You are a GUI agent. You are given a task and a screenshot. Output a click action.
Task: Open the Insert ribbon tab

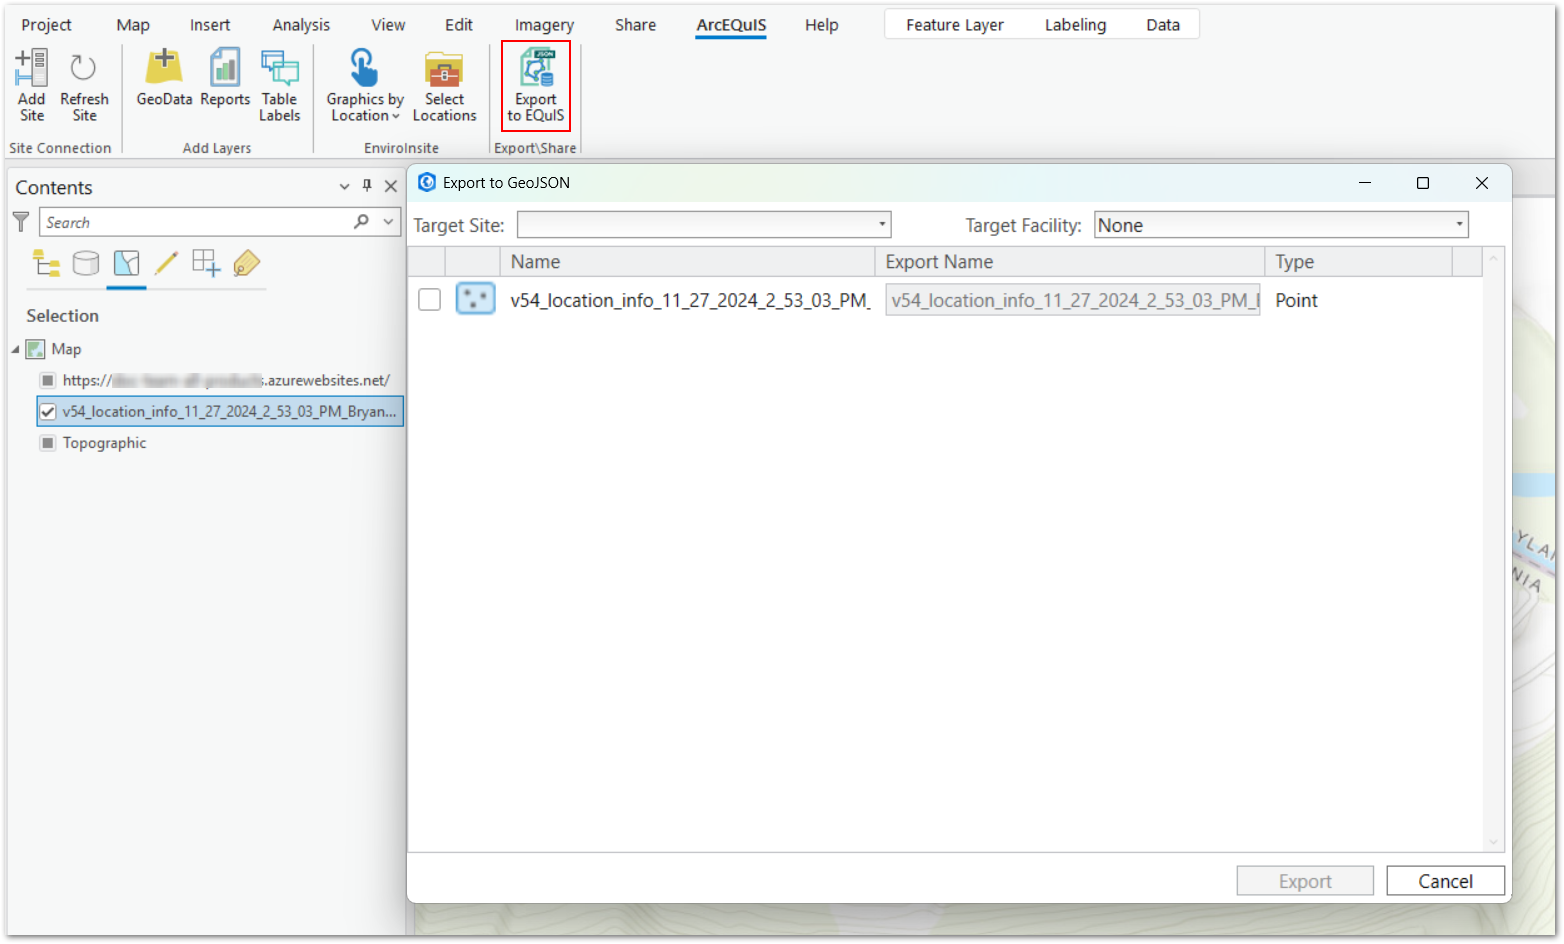click(x=210, y=25)
